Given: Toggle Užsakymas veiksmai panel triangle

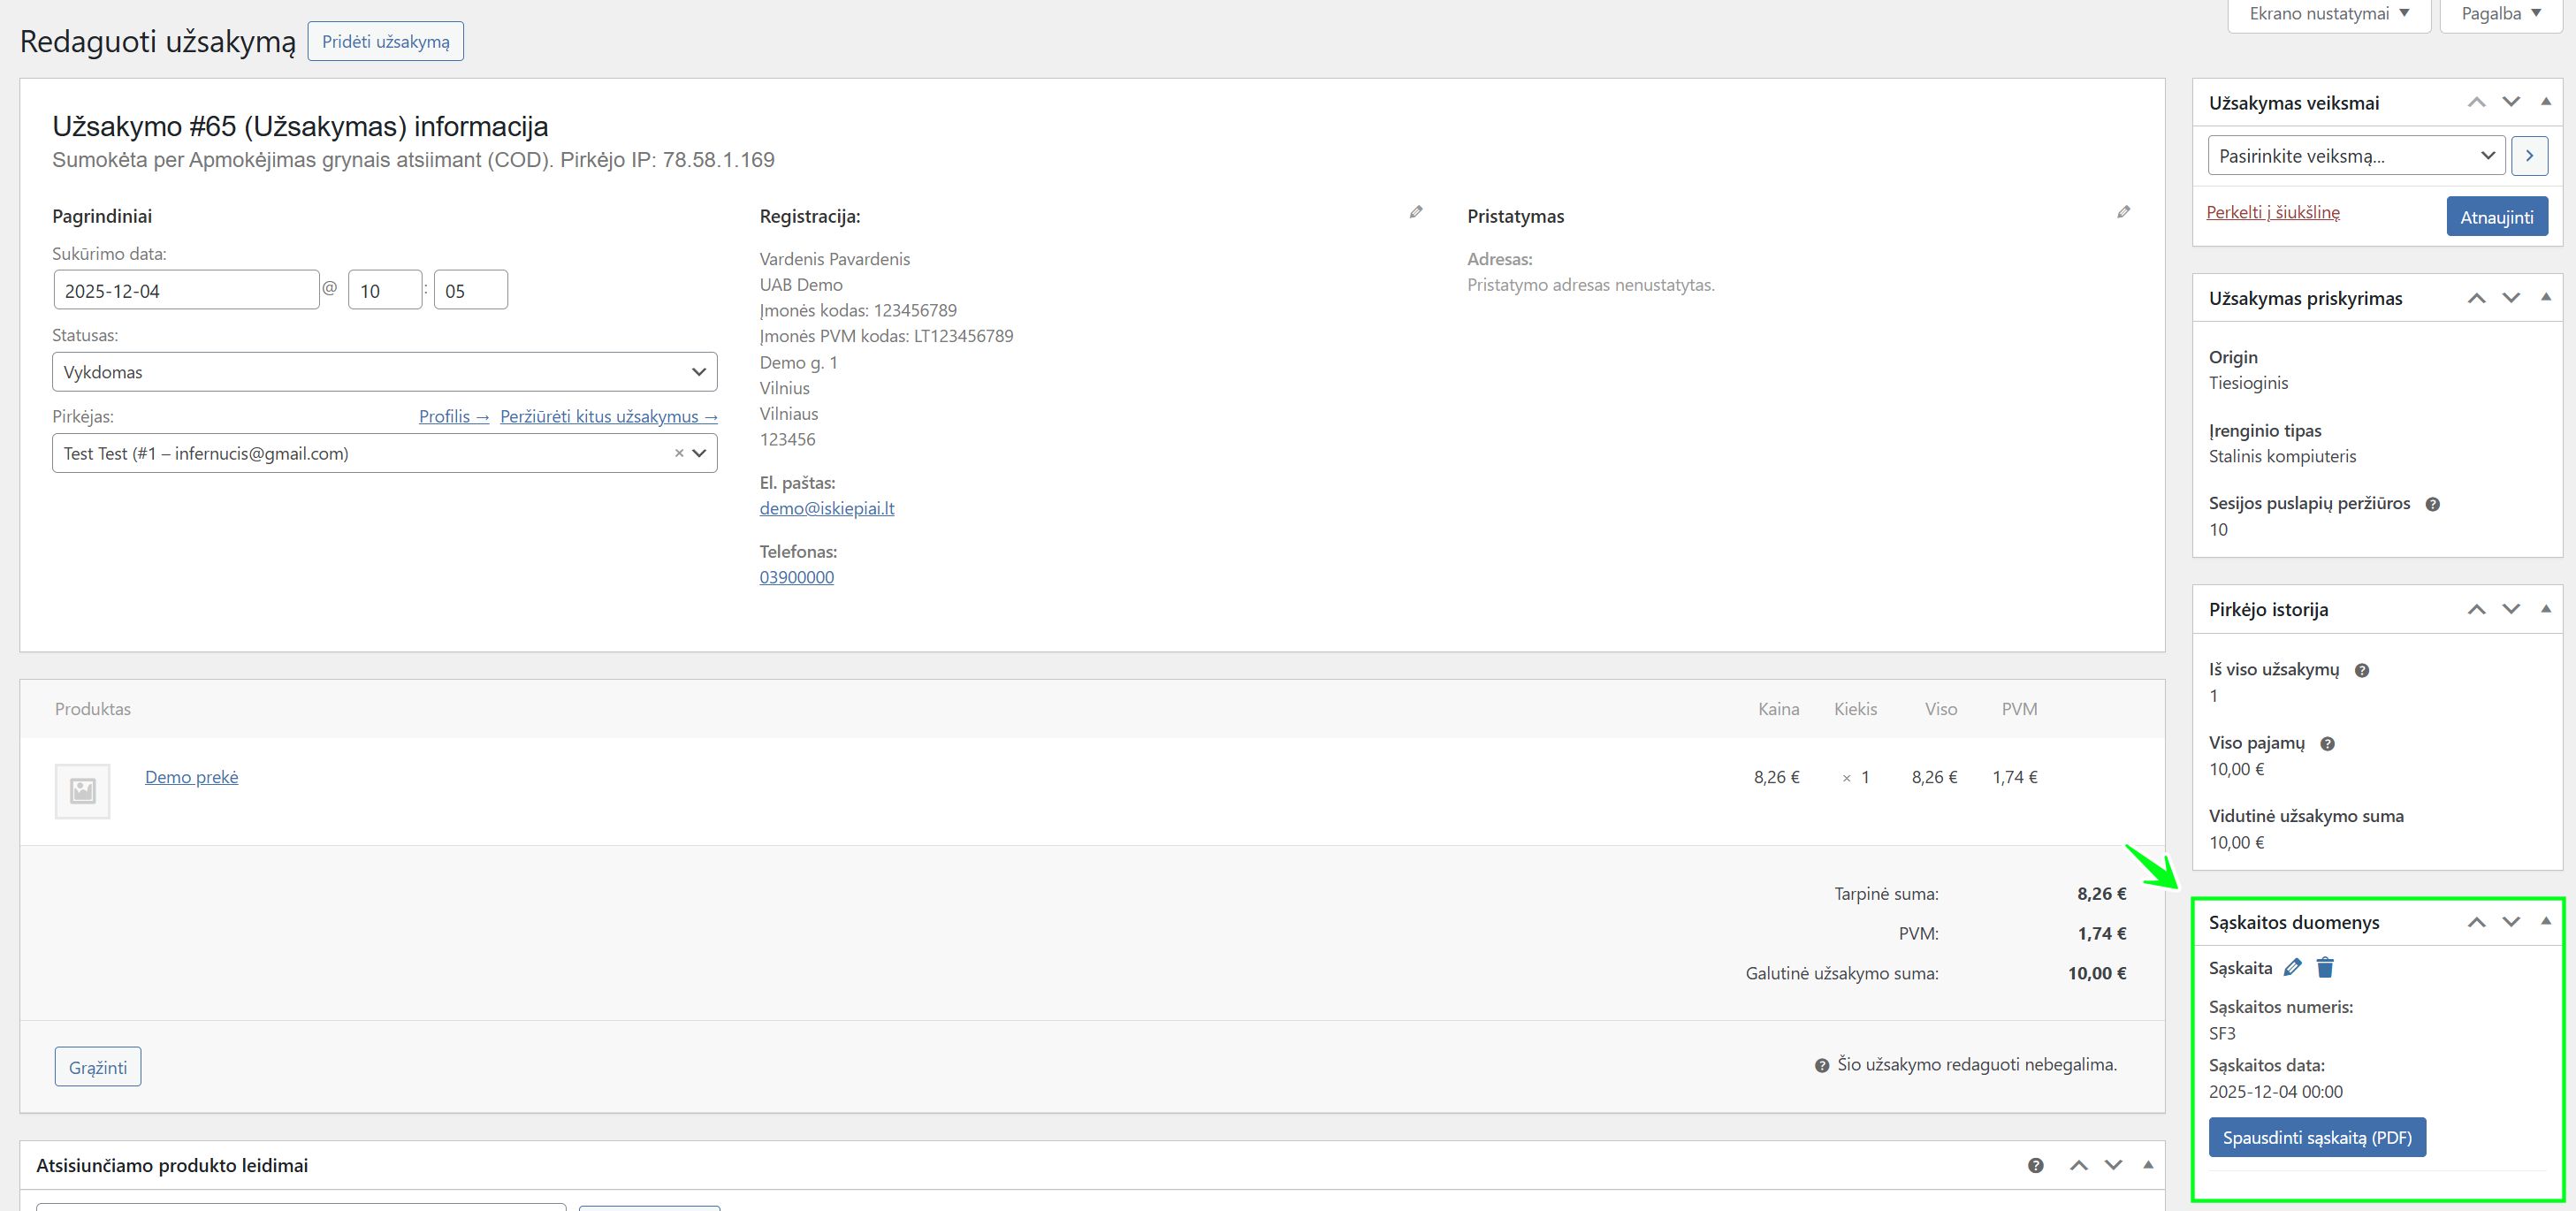Looking at the screenshot, I should 2545,102.
